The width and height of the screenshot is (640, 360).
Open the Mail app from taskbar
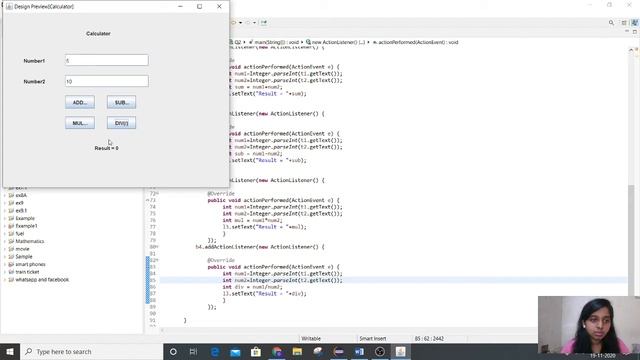click(x=236, y=351)
